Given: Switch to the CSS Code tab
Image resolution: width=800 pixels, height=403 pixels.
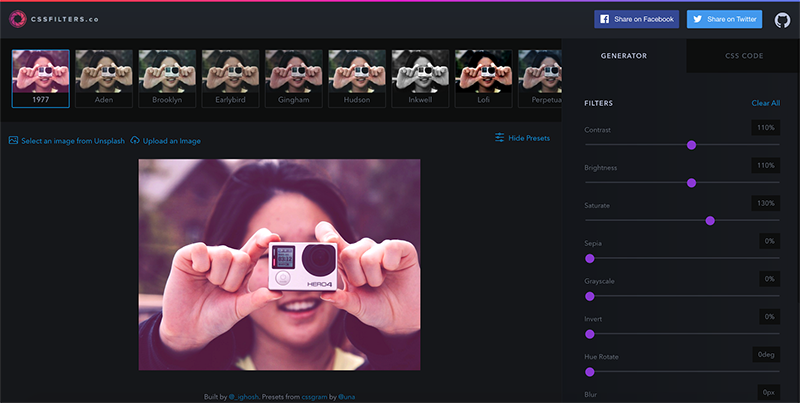Looking at the screenshot, I should tap(743, 56).
